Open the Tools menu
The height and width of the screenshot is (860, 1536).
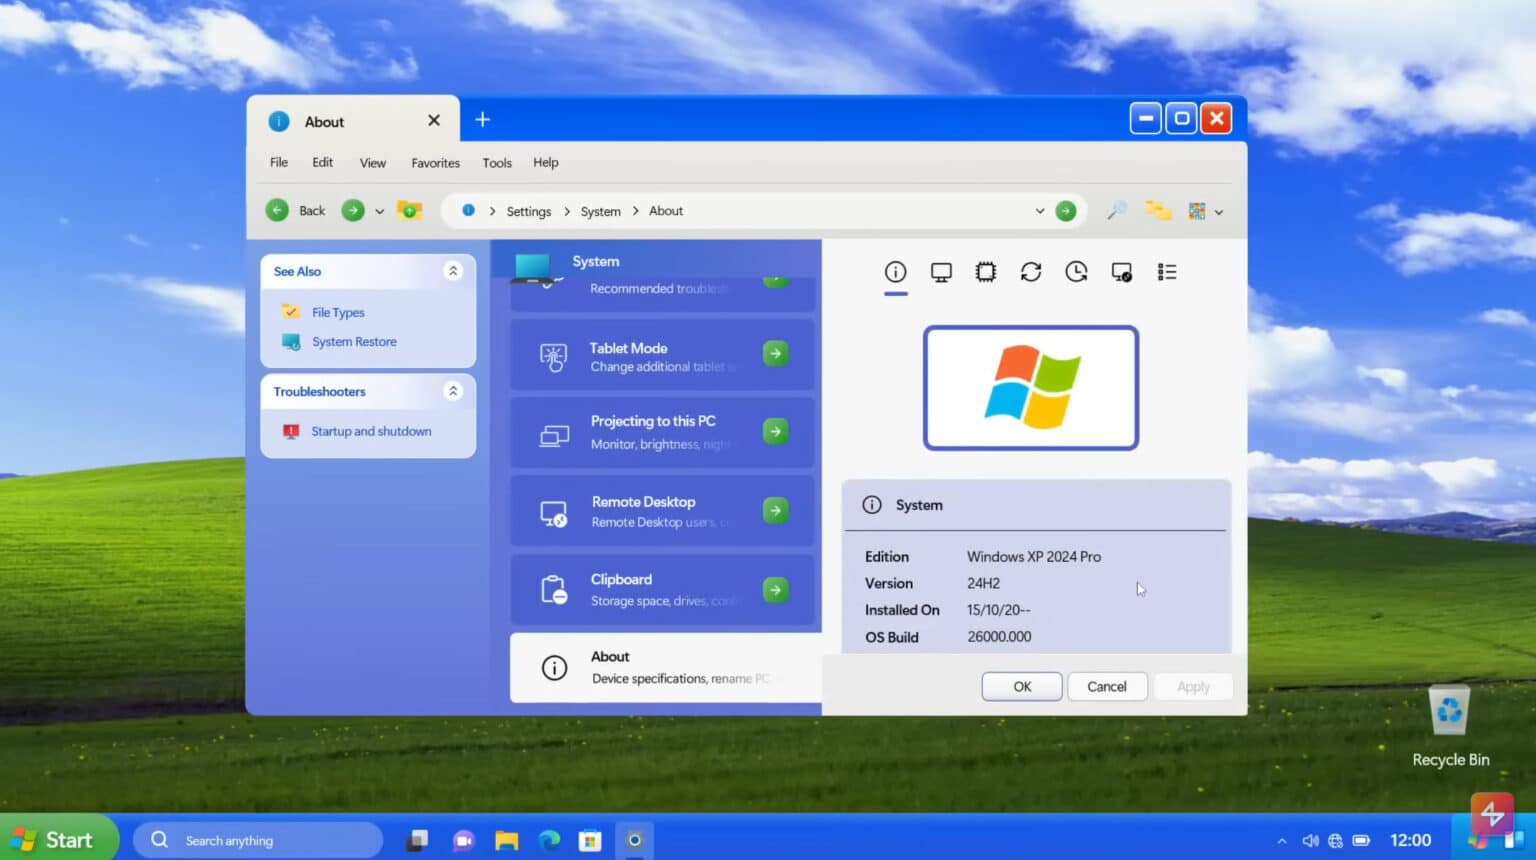tap(496, 162)
